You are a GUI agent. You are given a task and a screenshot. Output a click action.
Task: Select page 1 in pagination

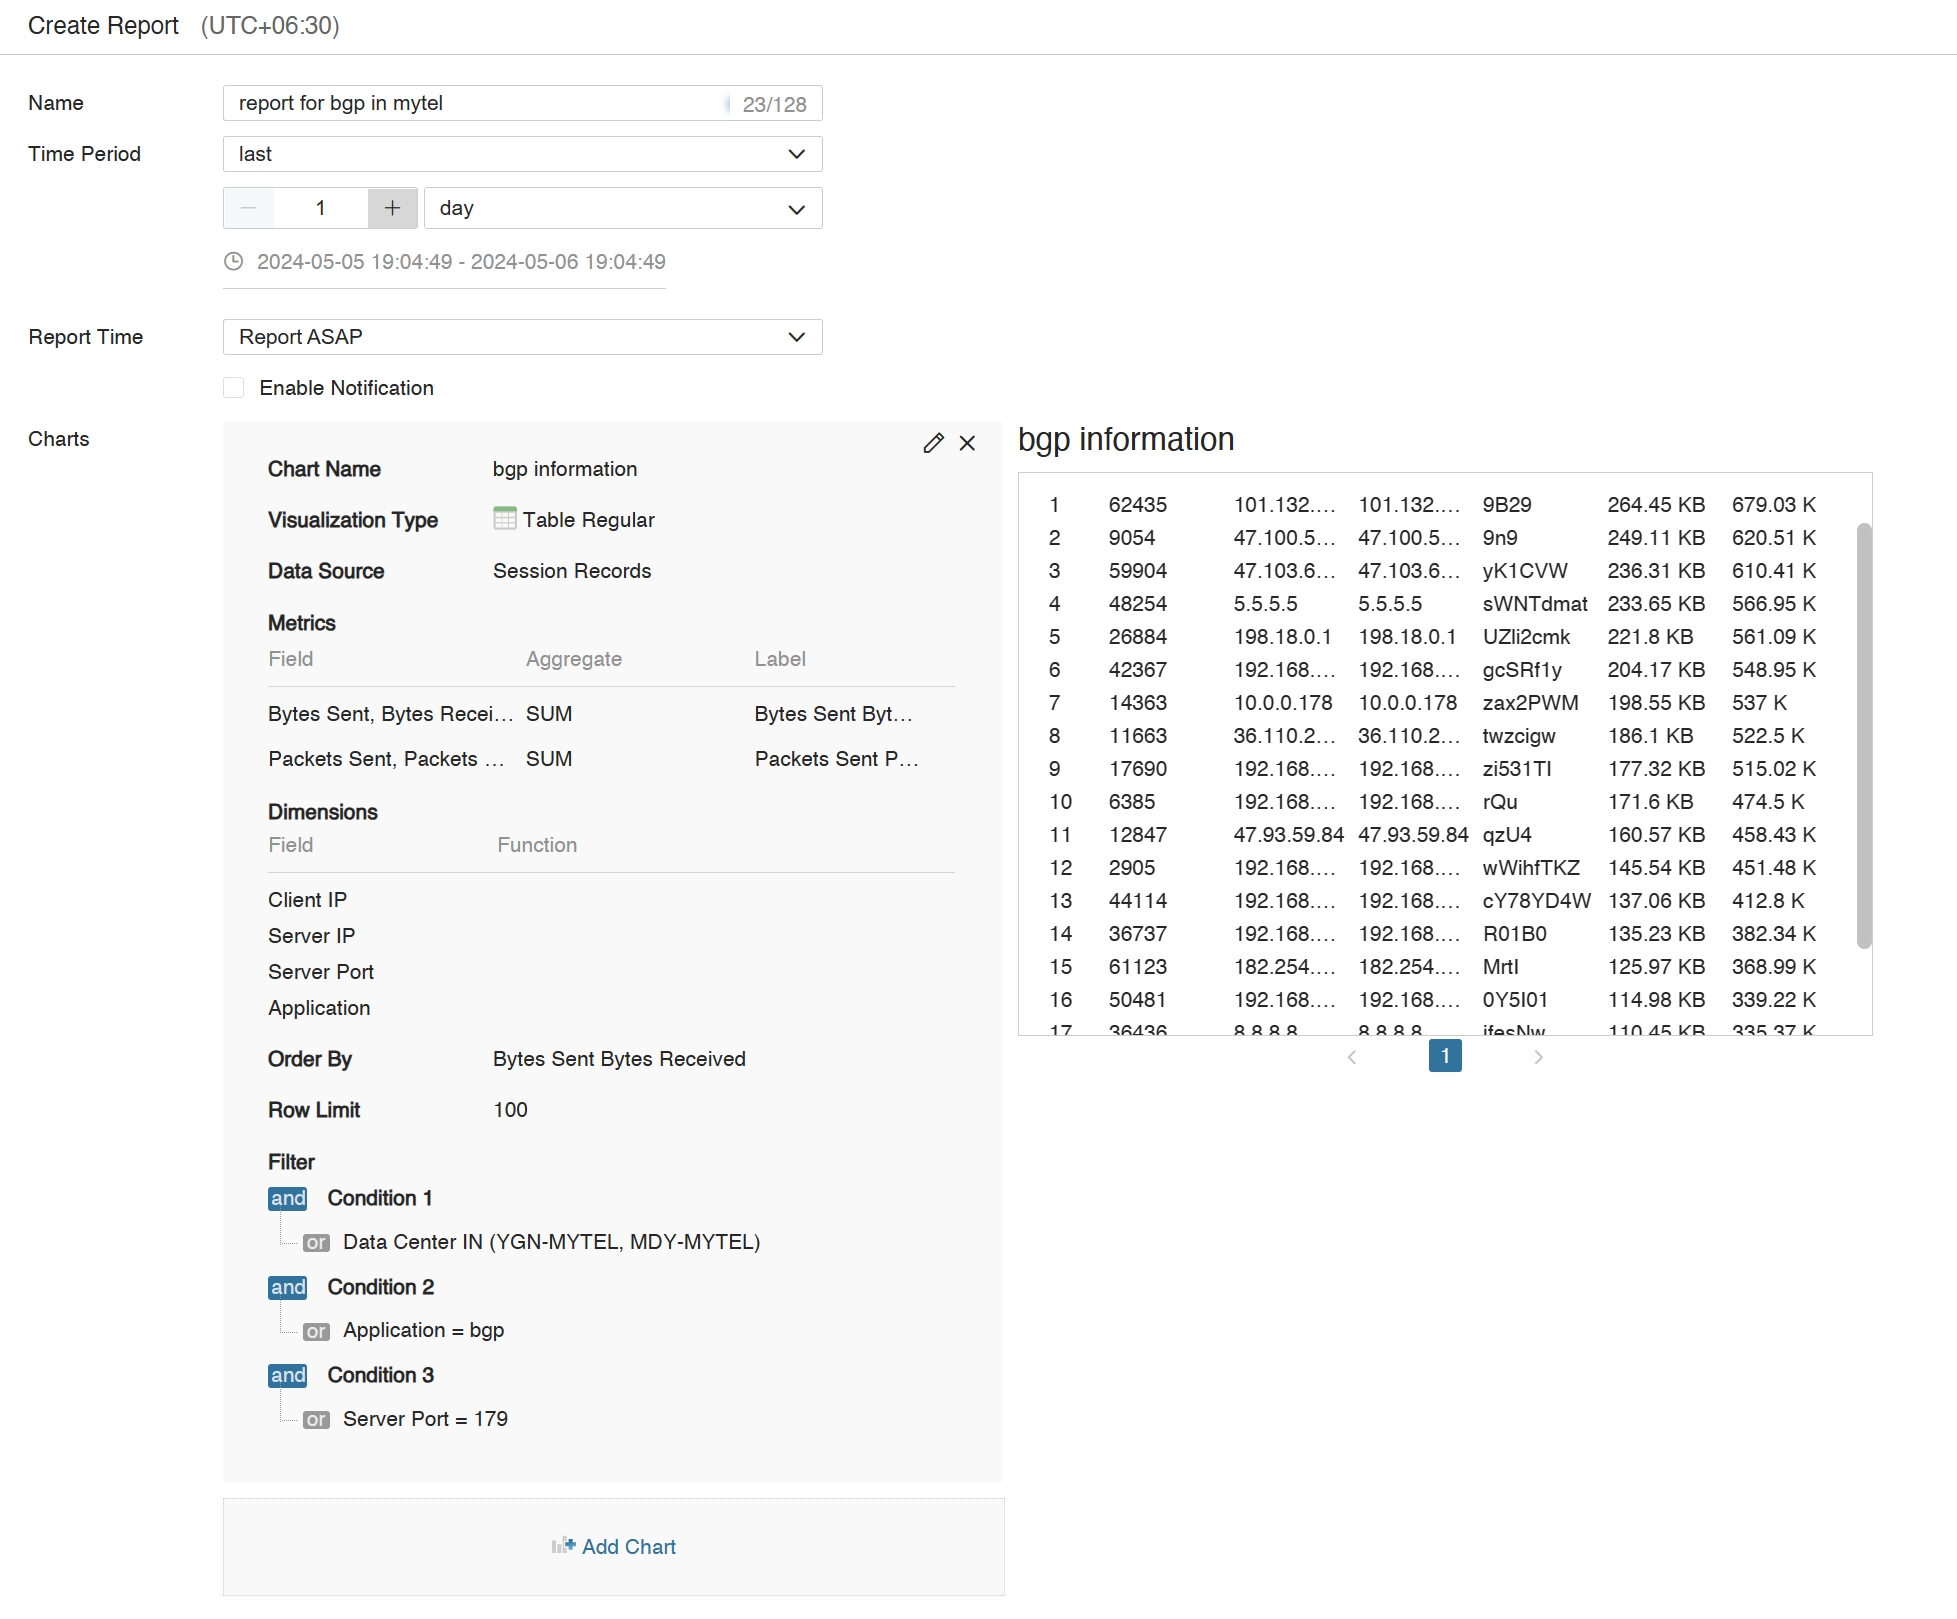1445,1056
